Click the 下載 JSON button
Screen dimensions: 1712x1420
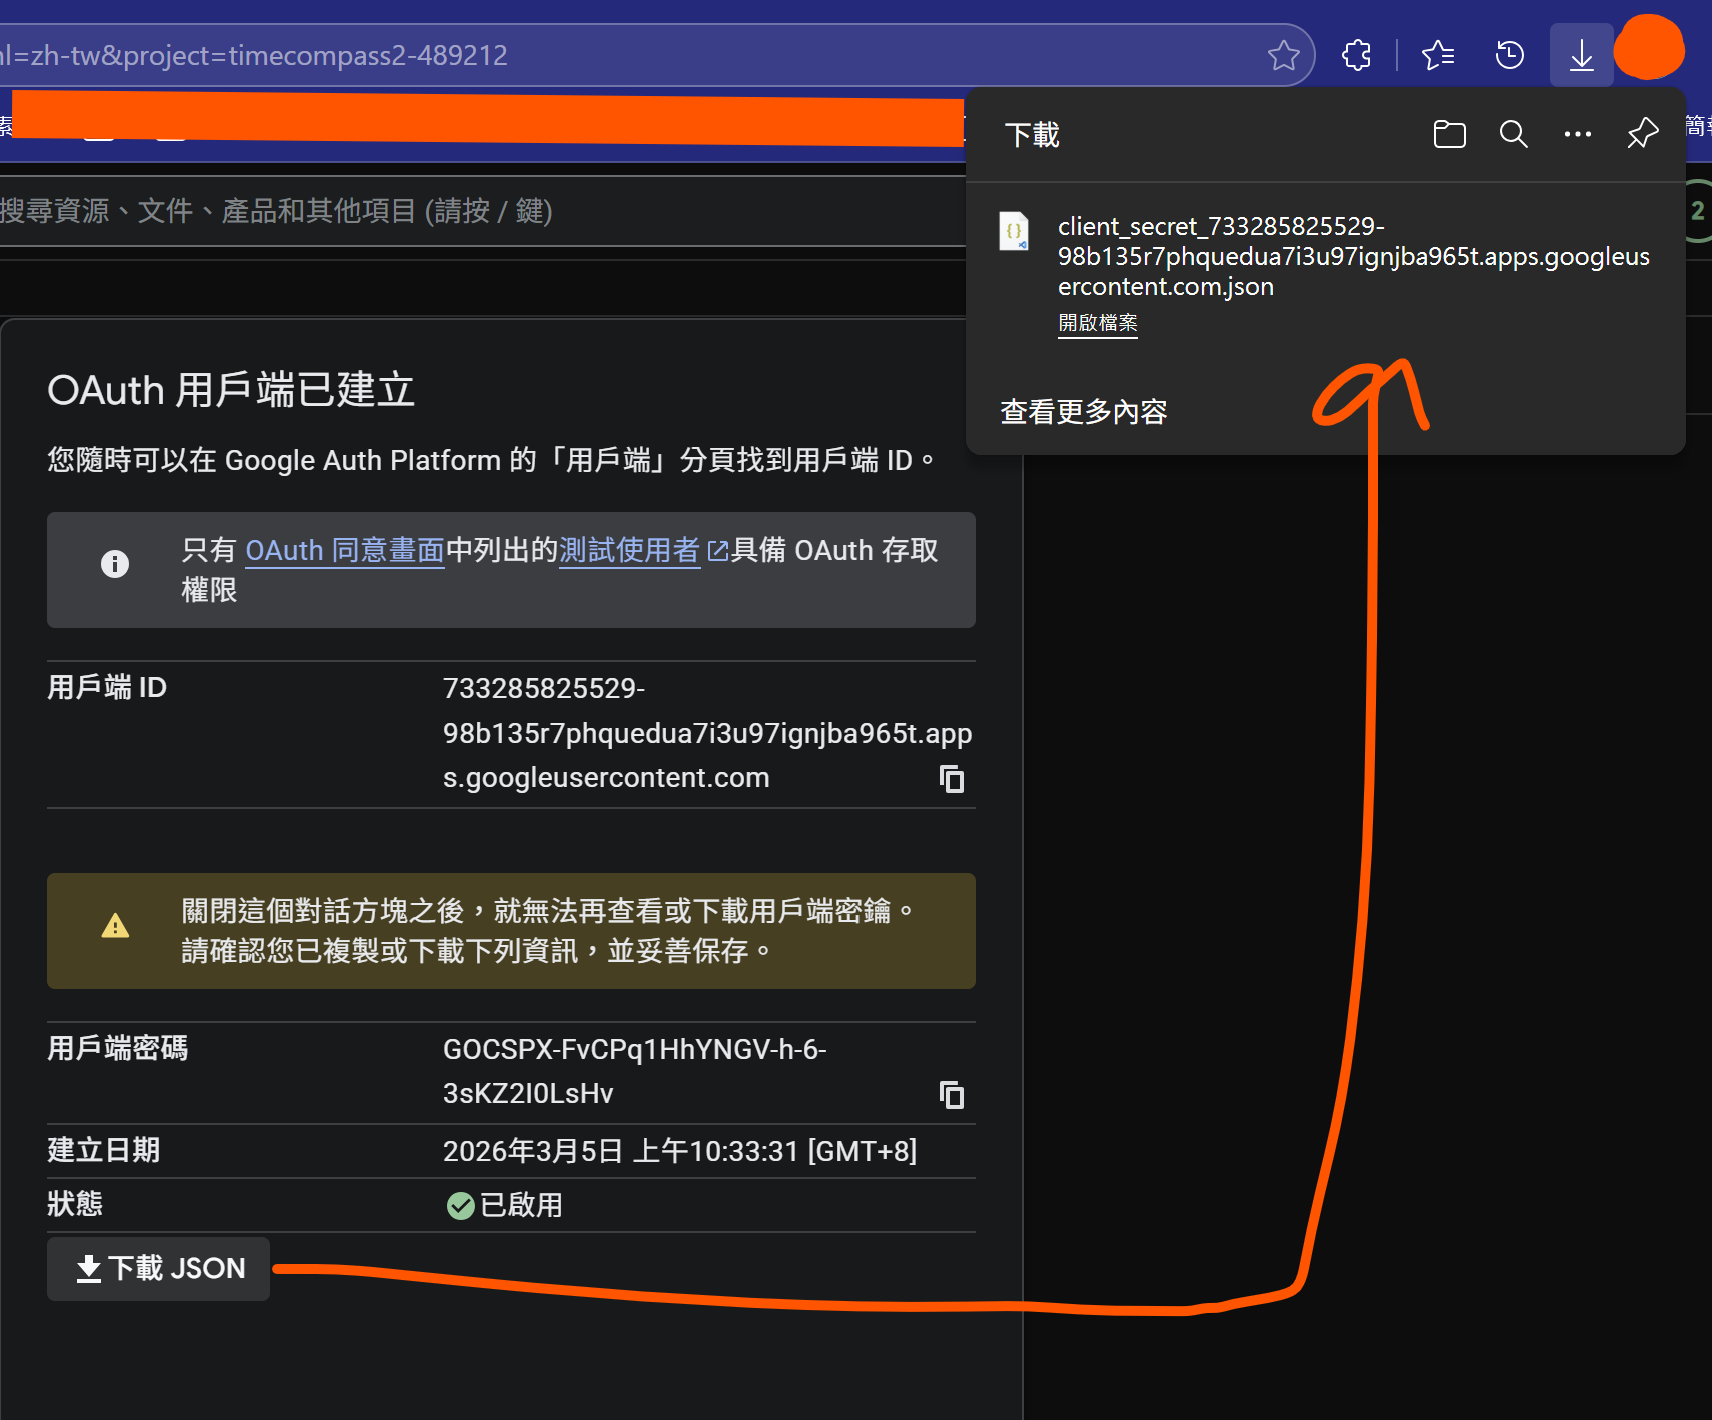pyautogui.click(x=159, y=1268)
